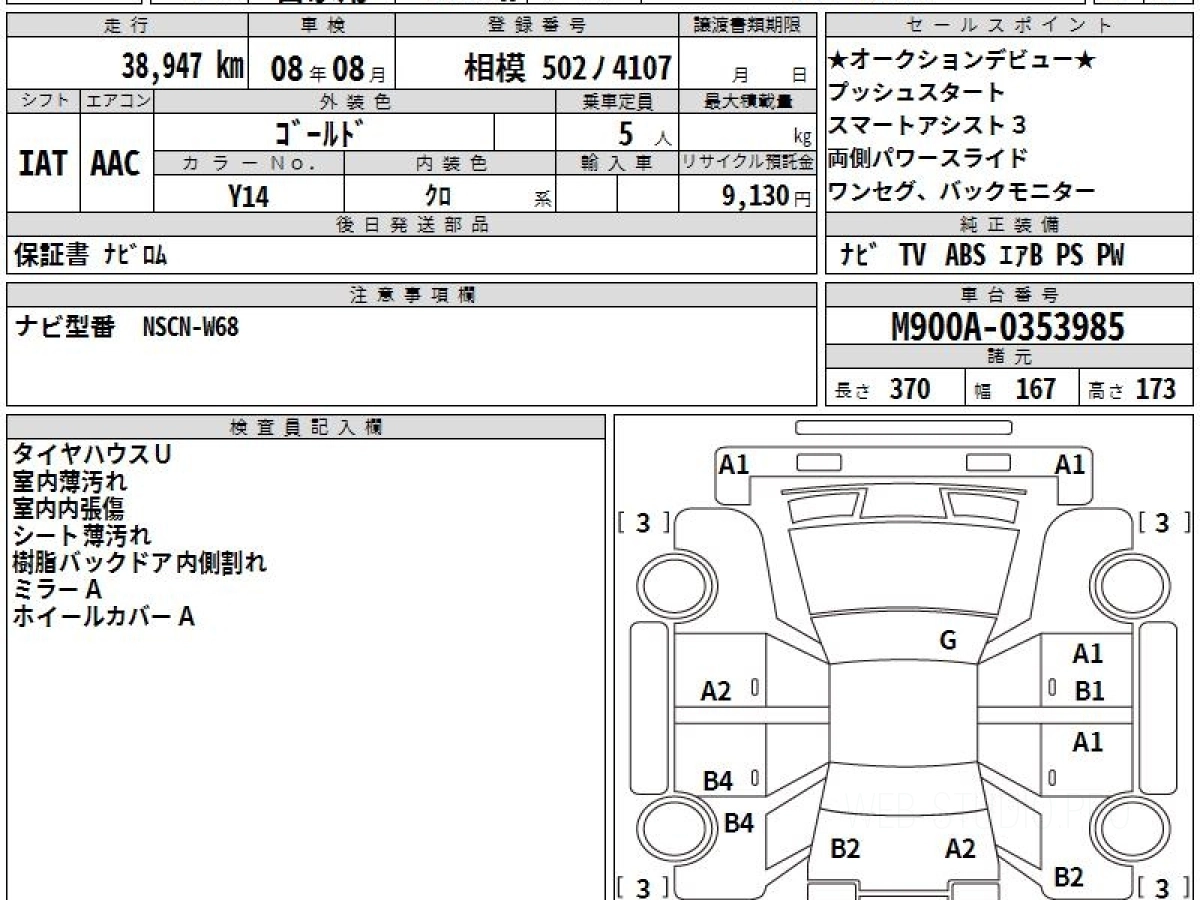Screen dimensions: 1200x900
Task: Select inspector note 室内内張傷
Action: tap(69, 508)
